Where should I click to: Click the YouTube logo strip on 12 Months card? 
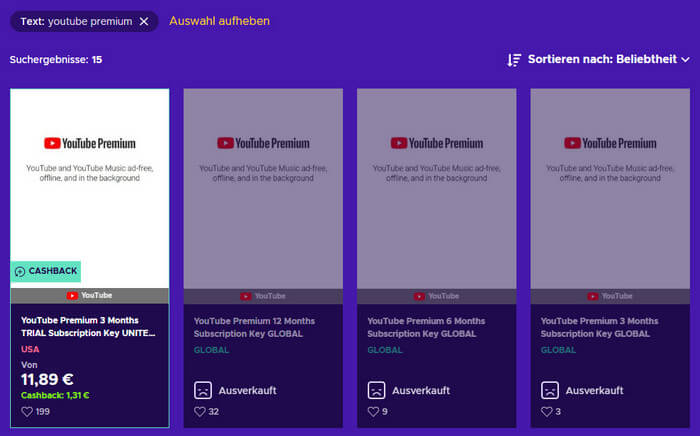(263, 296)
